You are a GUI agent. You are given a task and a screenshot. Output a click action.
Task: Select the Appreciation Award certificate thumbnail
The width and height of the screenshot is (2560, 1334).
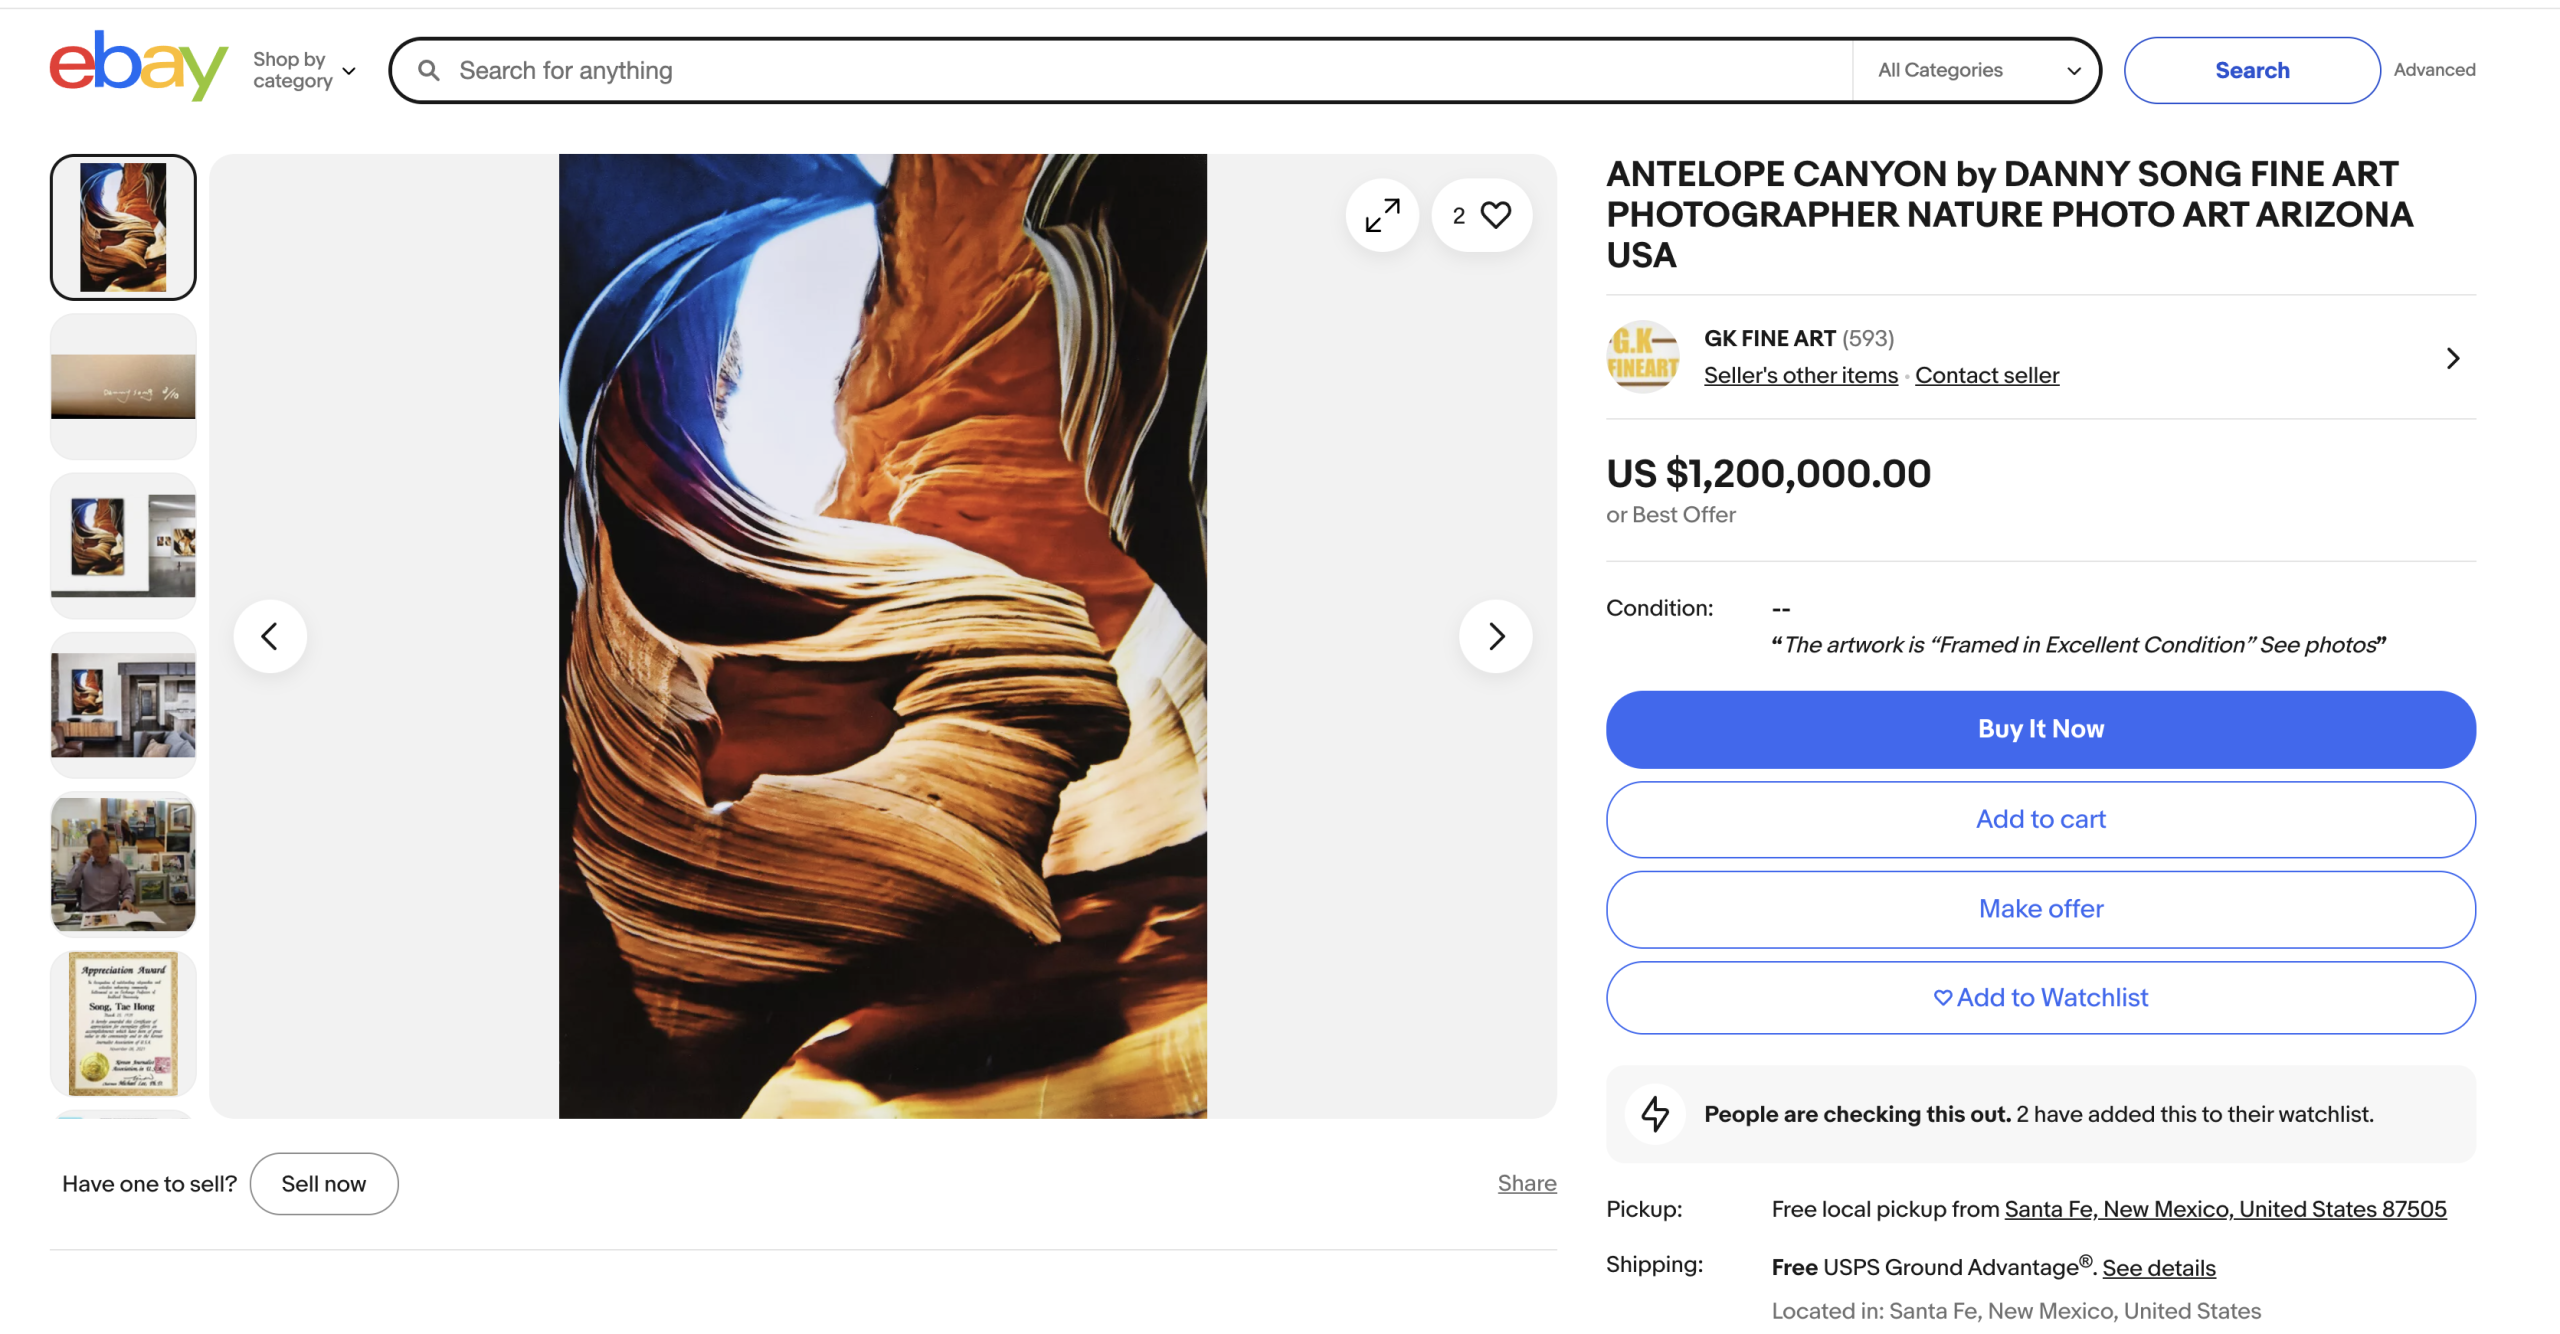point(123,1023)
